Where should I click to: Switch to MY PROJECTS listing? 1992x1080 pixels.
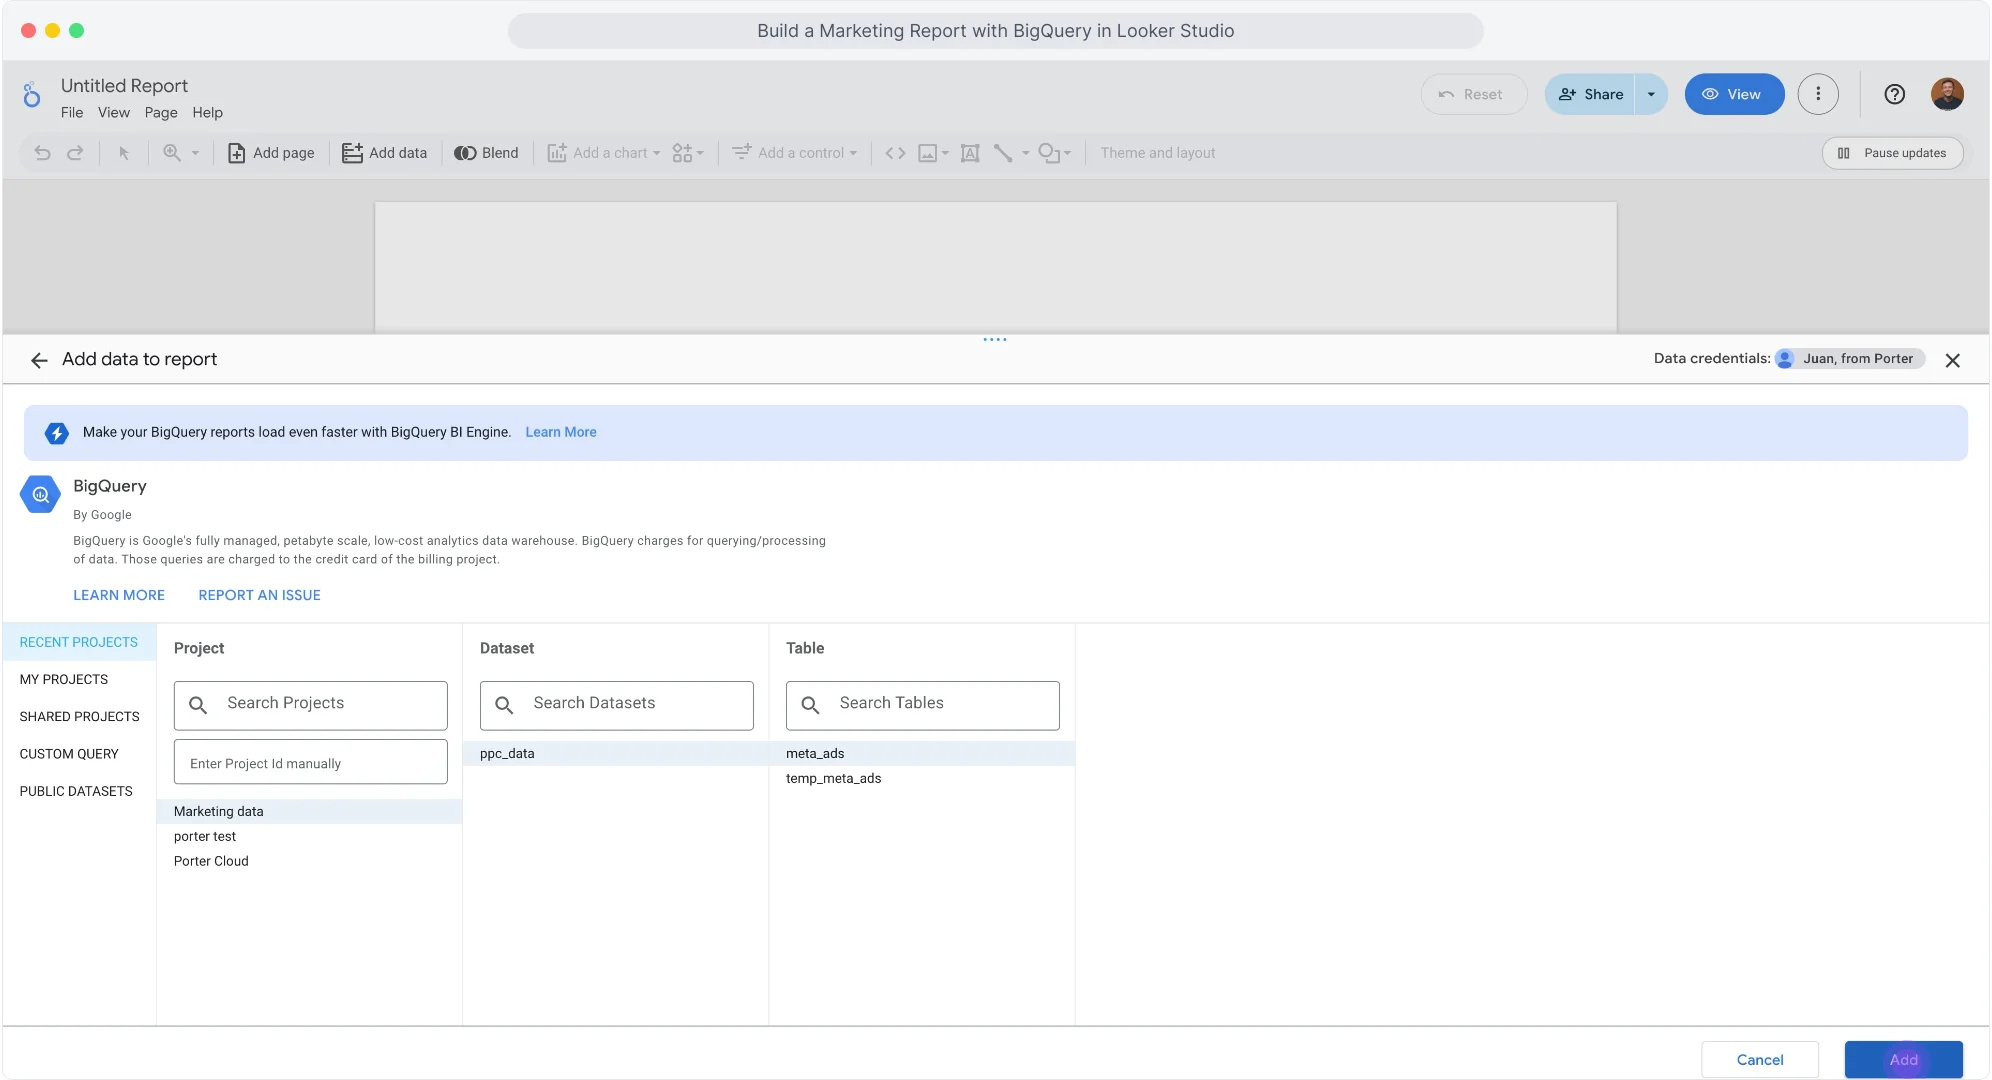coord(63,679)
